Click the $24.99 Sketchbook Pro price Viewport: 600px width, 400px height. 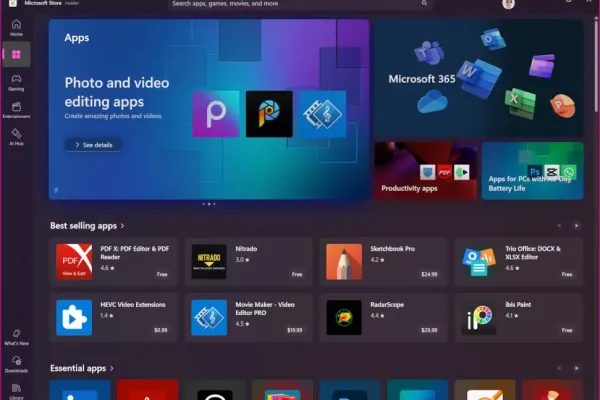(429, 274)
